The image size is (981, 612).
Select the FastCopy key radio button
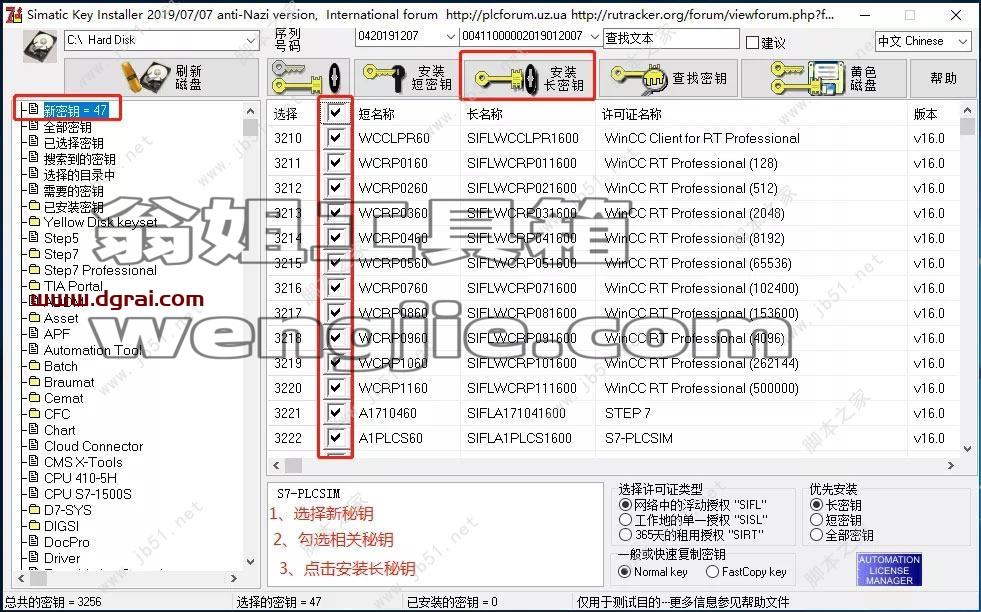(x=713, y=571)
